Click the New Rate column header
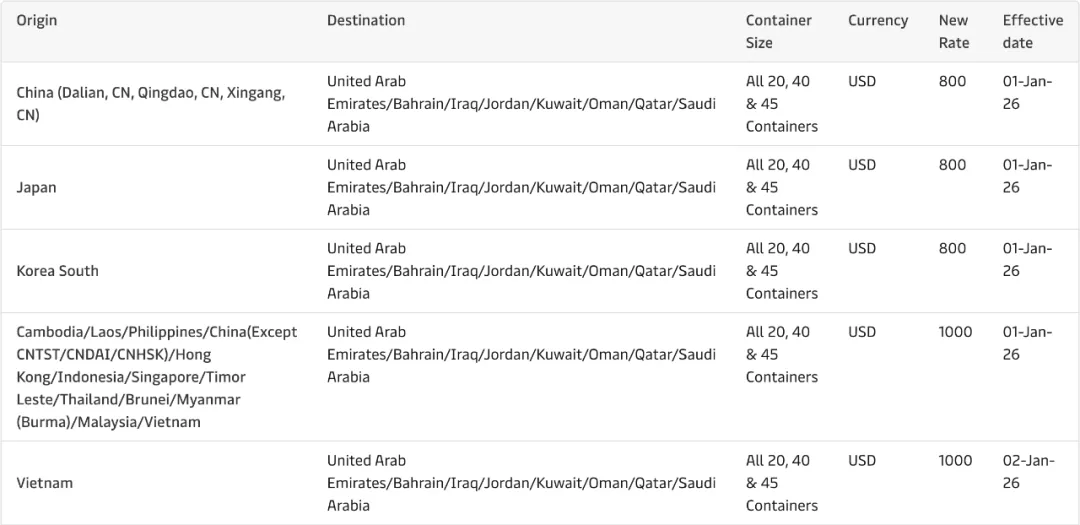The height and width of the screenshot is (525, 1080). click(x=954, y=31)
